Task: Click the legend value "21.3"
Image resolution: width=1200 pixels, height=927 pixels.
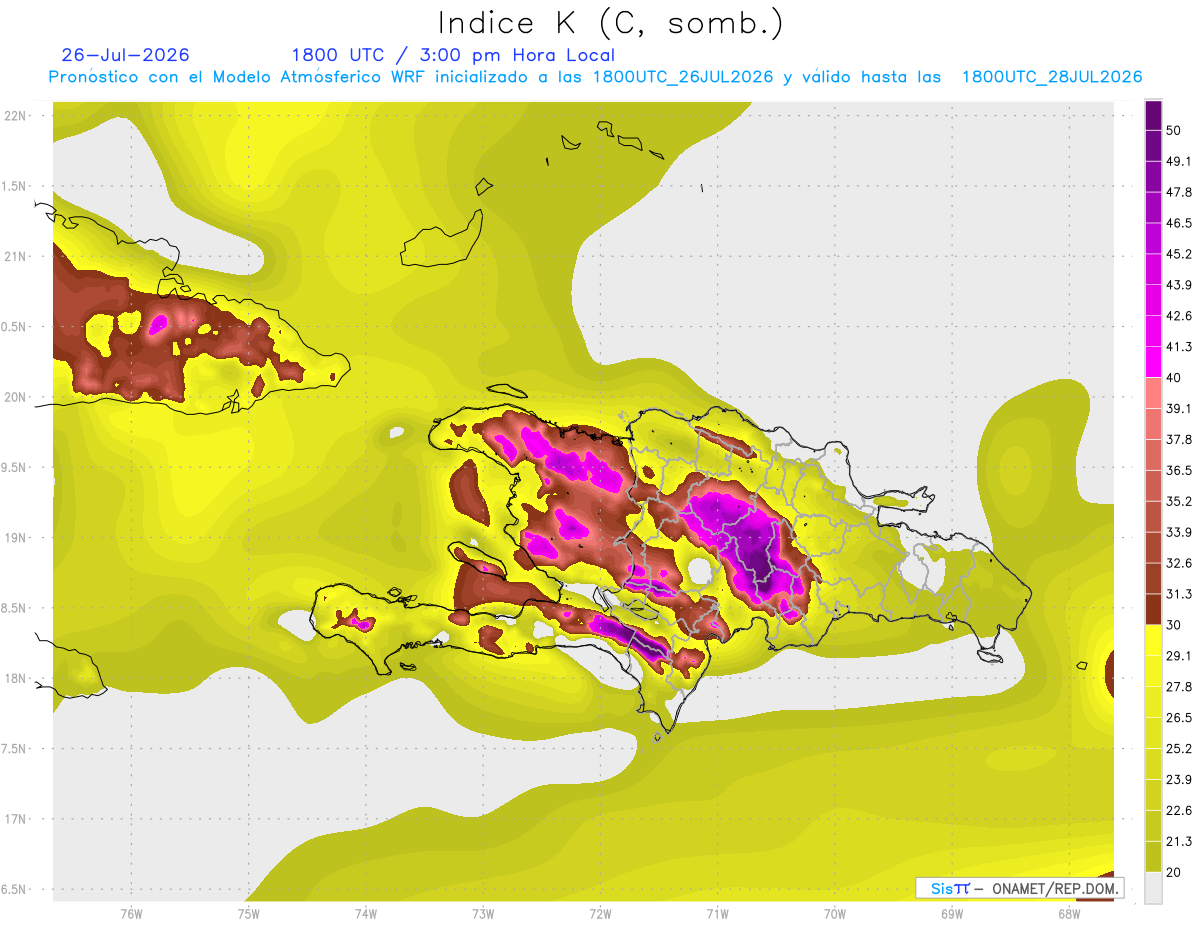Action: [x=1178, y=841]
